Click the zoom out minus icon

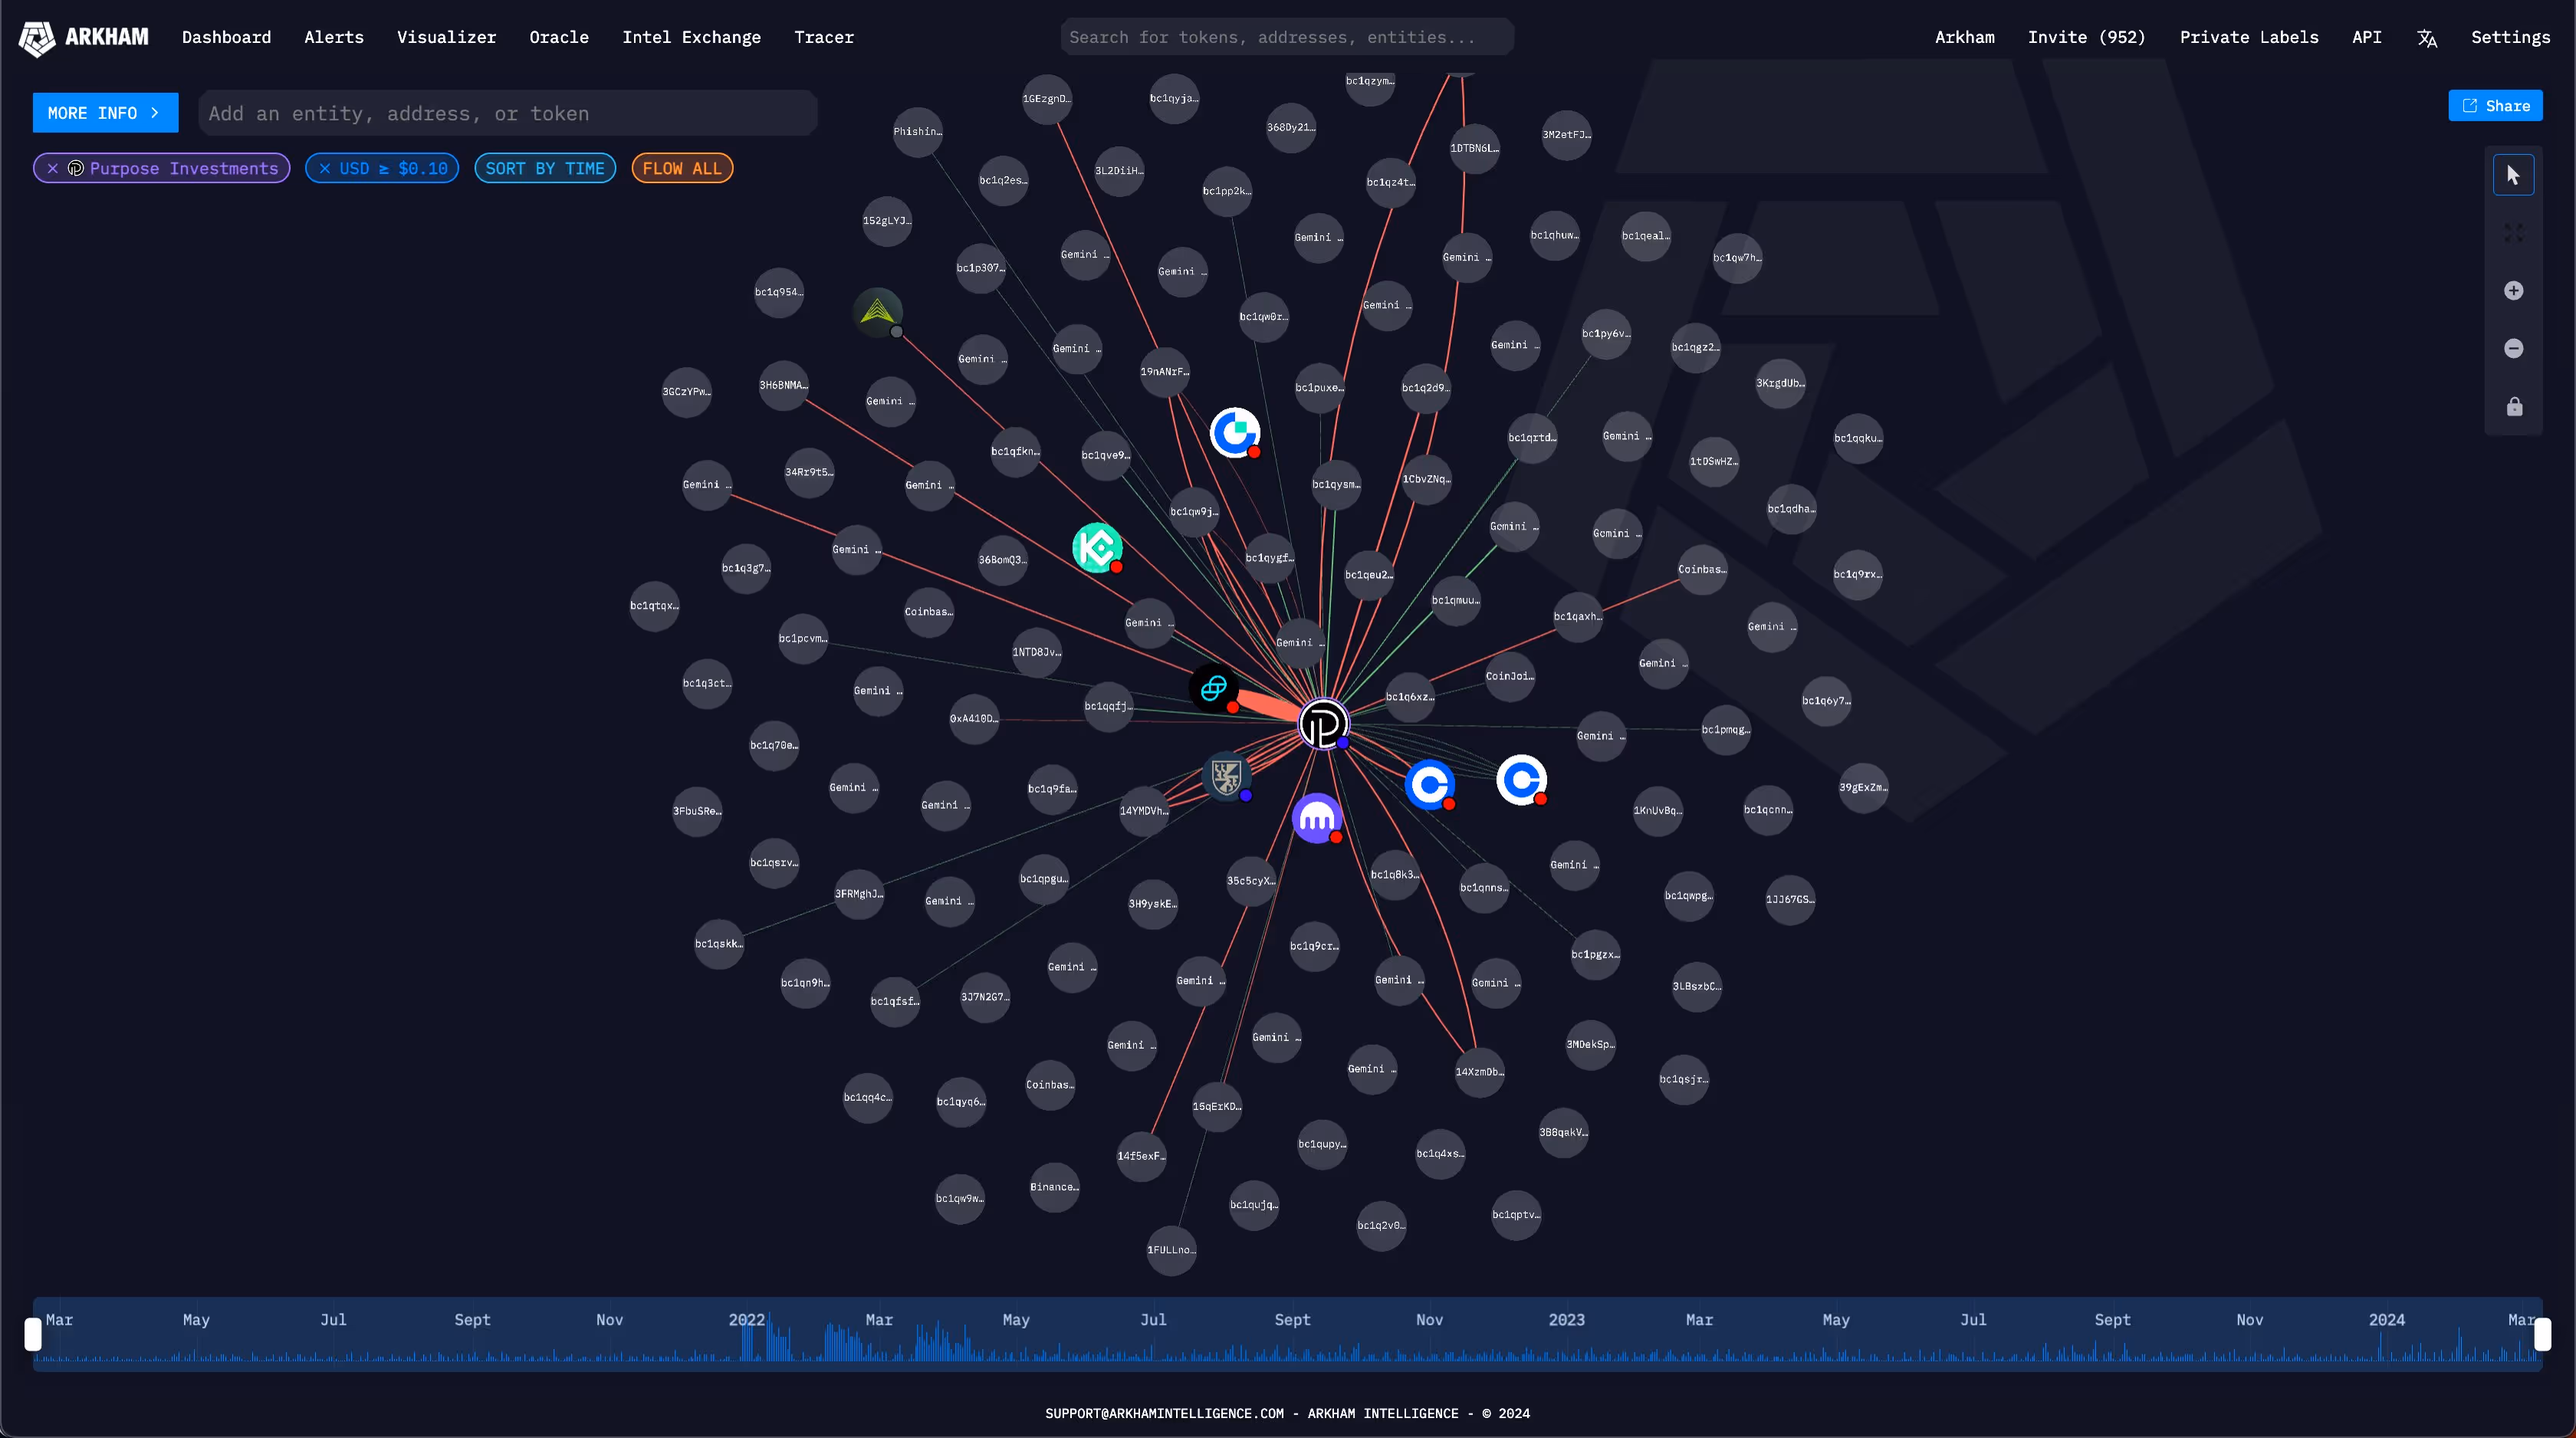[2513, 348]
